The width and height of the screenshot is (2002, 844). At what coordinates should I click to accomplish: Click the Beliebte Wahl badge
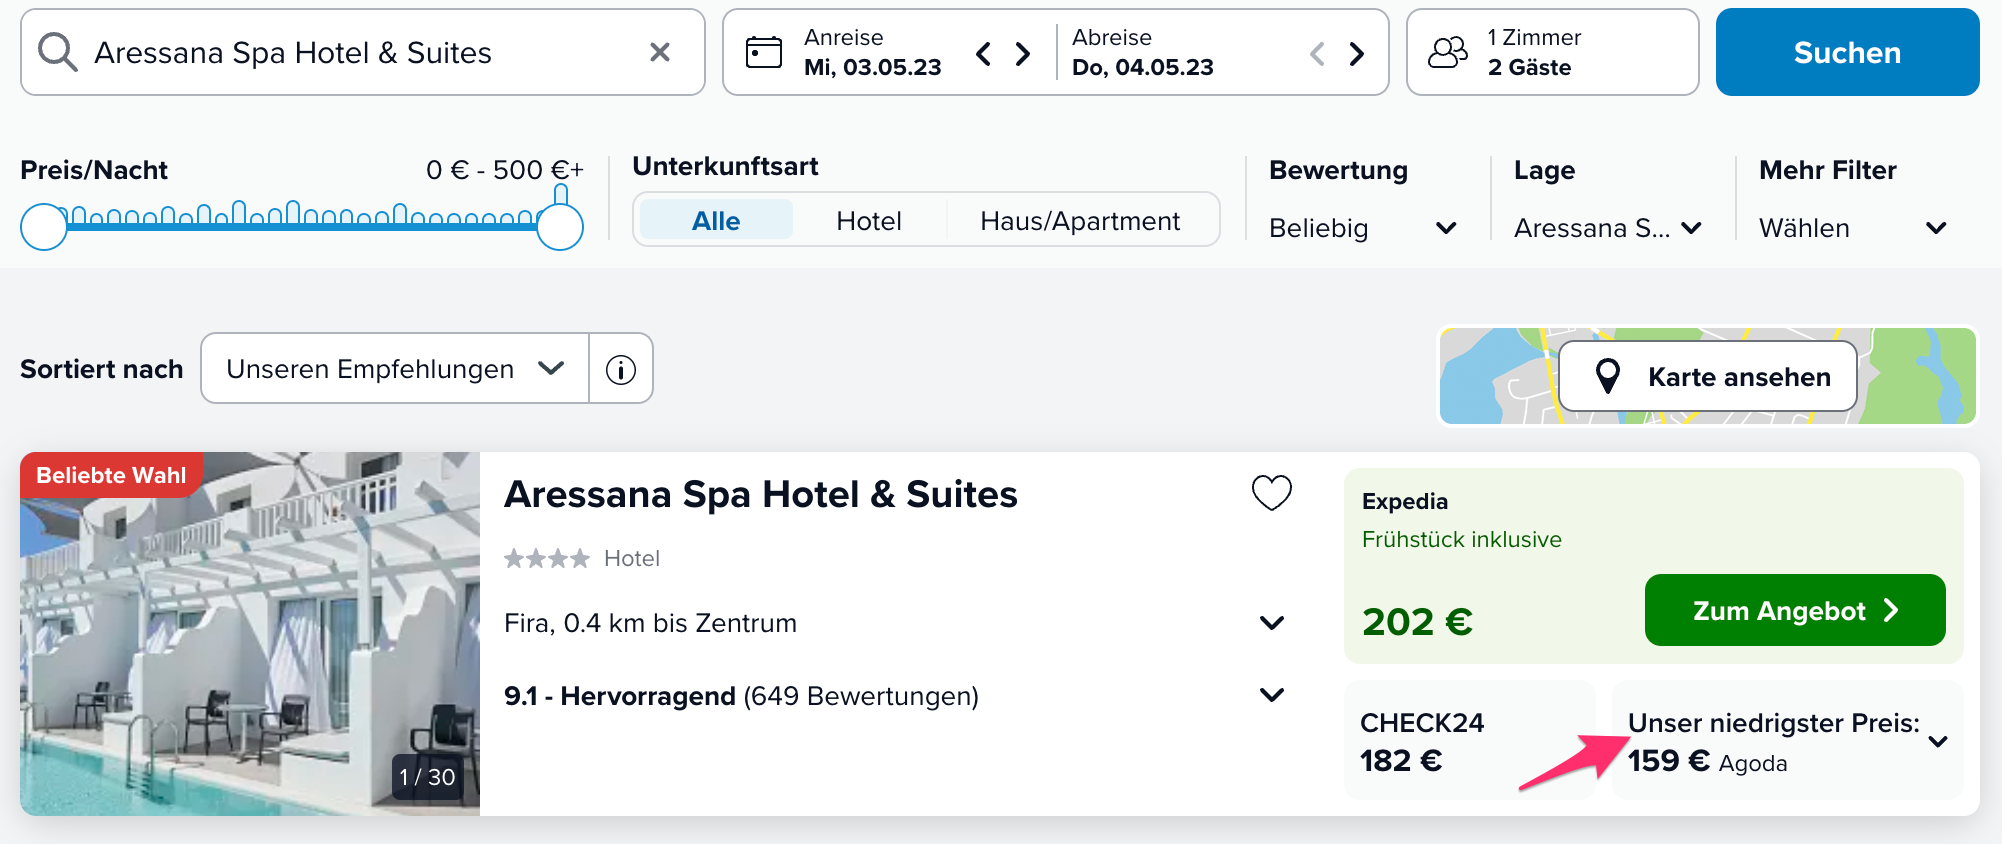click(x=111, y=475)
